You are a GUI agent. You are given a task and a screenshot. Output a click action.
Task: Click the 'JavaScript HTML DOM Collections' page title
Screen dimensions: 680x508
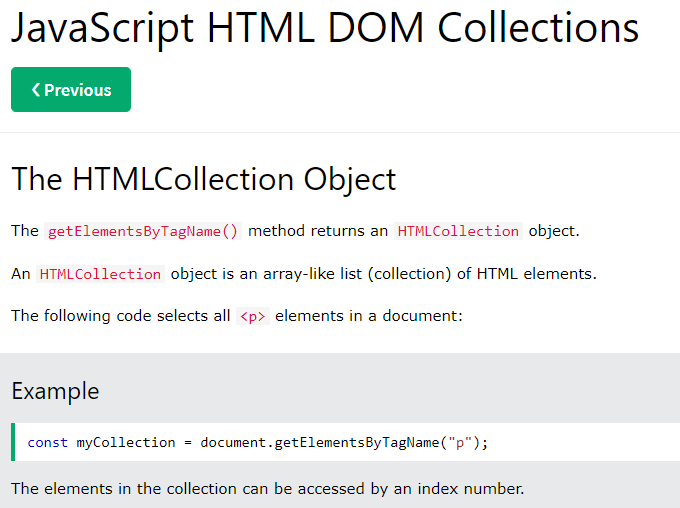tap(325, 28)
